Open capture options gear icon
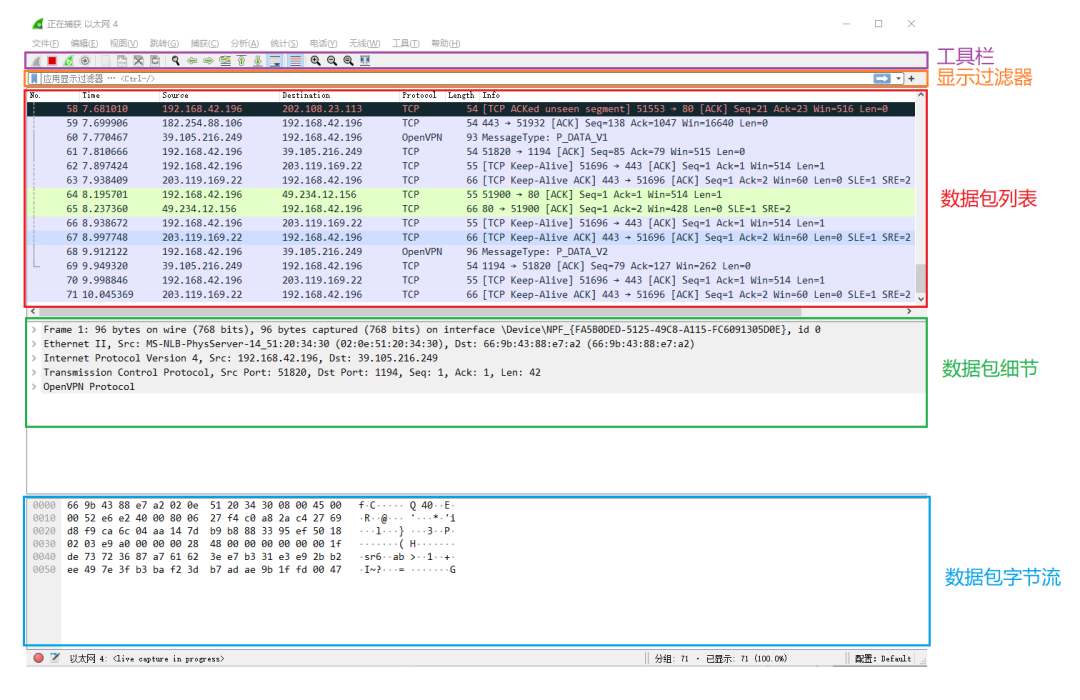This screenshot has height=700, width=1080. point(85,61)
